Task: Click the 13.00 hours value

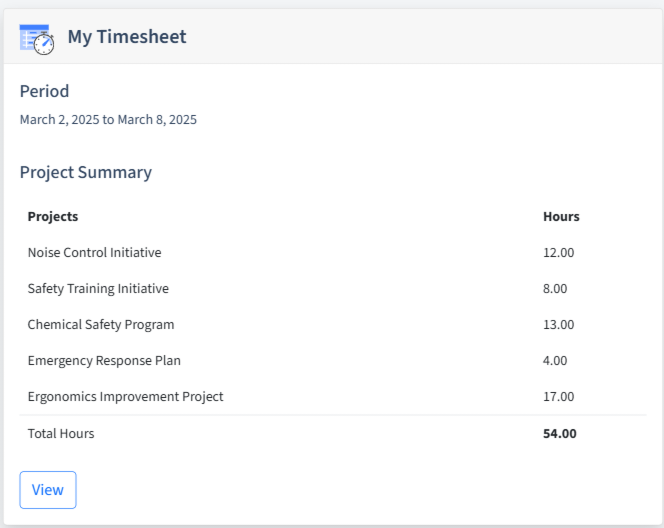Action: 559,324
